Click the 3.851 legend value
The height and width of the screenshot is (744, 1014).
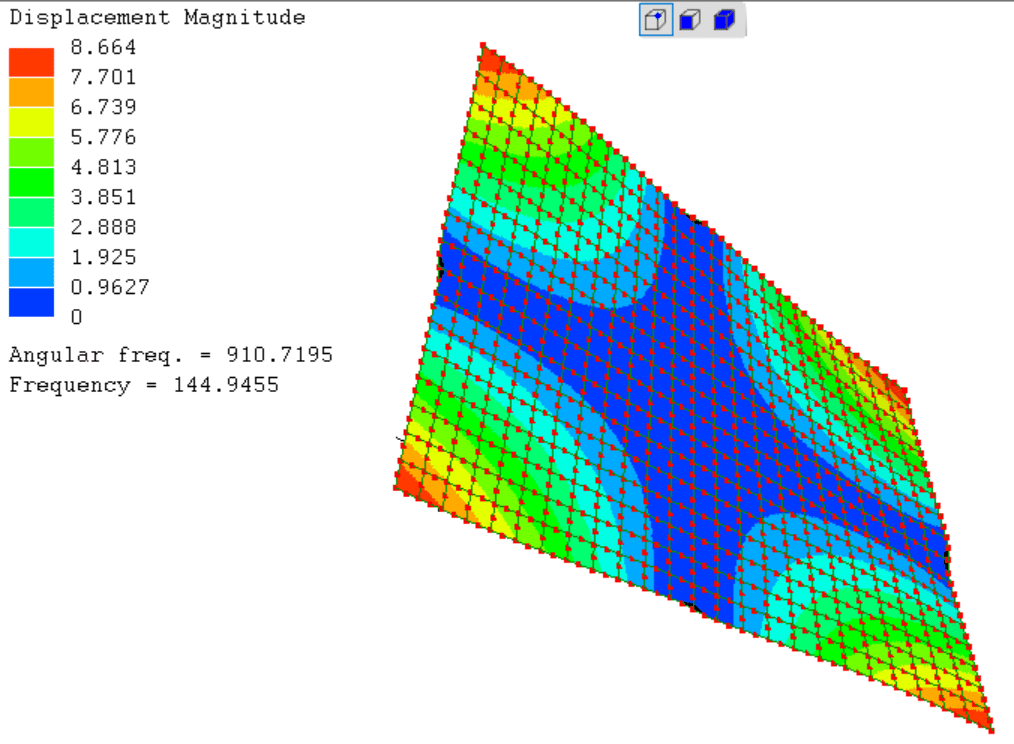[x=103, y=197]
